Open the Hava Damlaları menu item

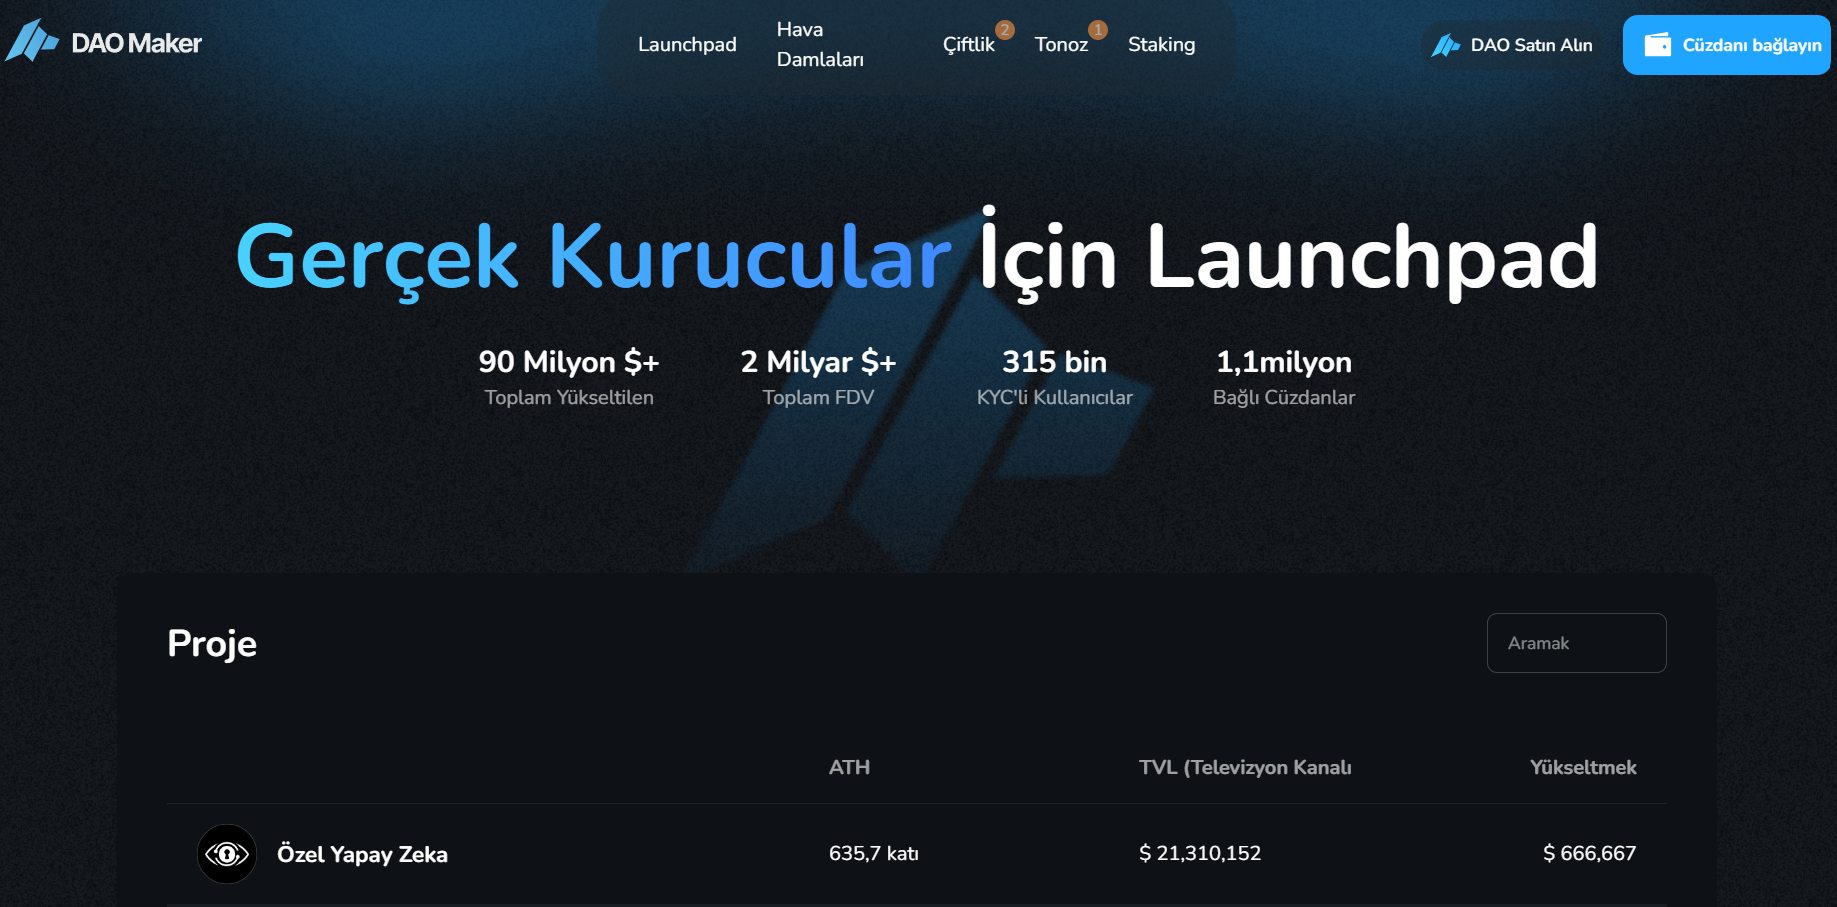click(x=820, y=44)
